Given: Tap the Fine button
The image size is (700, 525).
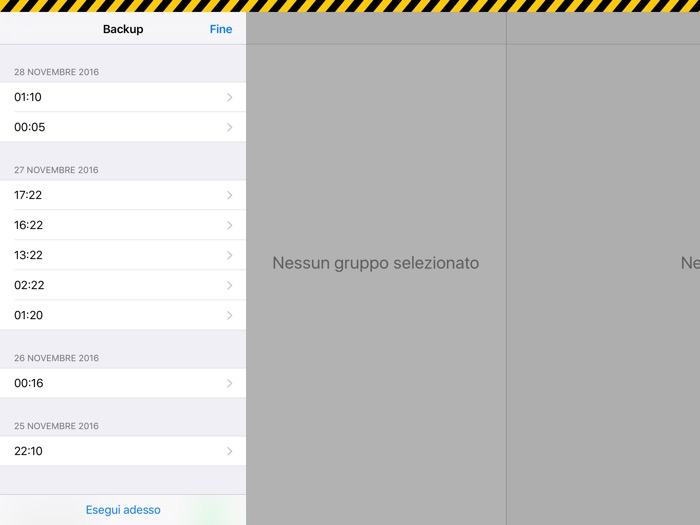Looking at the screenshot, I should point(221,29).
